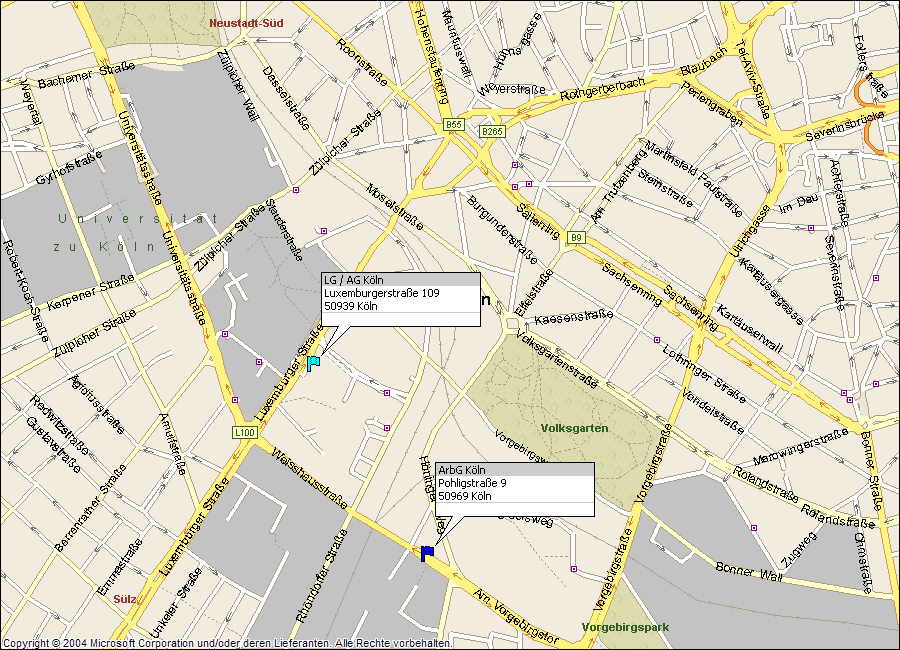
Task: Click the cyan flag for LG / AG Köln
Action: 313,363
